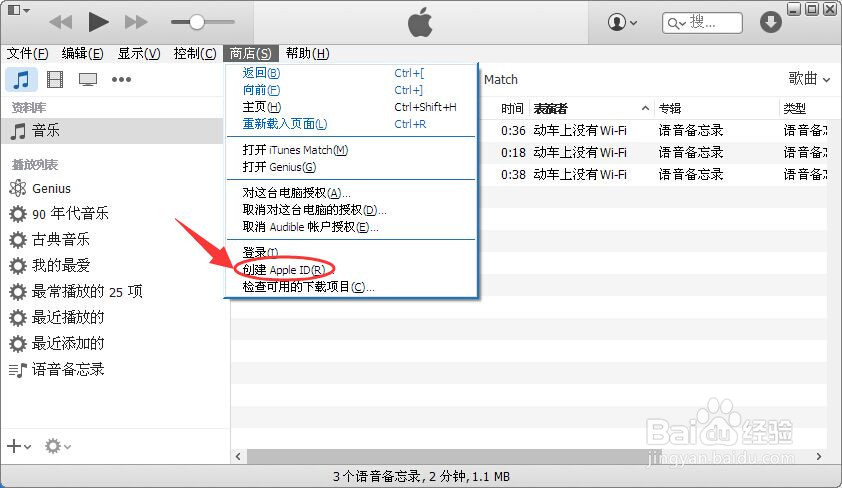Screen dimensions: 842x488
Task: Click the Apple logo display area
Action: pyautogui.click(x=420, y=22)
